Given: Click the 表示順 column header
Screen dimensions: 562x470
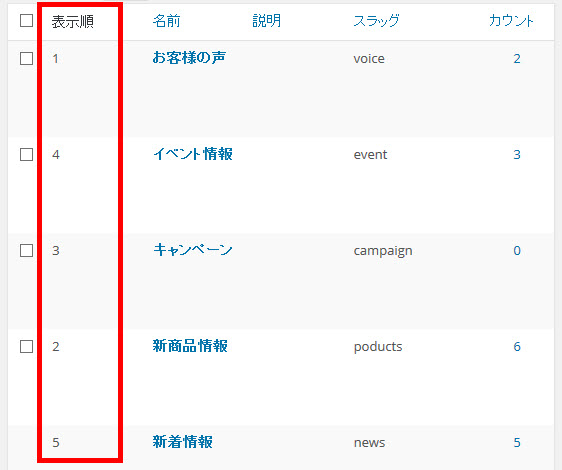Looking at the screenshot, I should (73, 22).
